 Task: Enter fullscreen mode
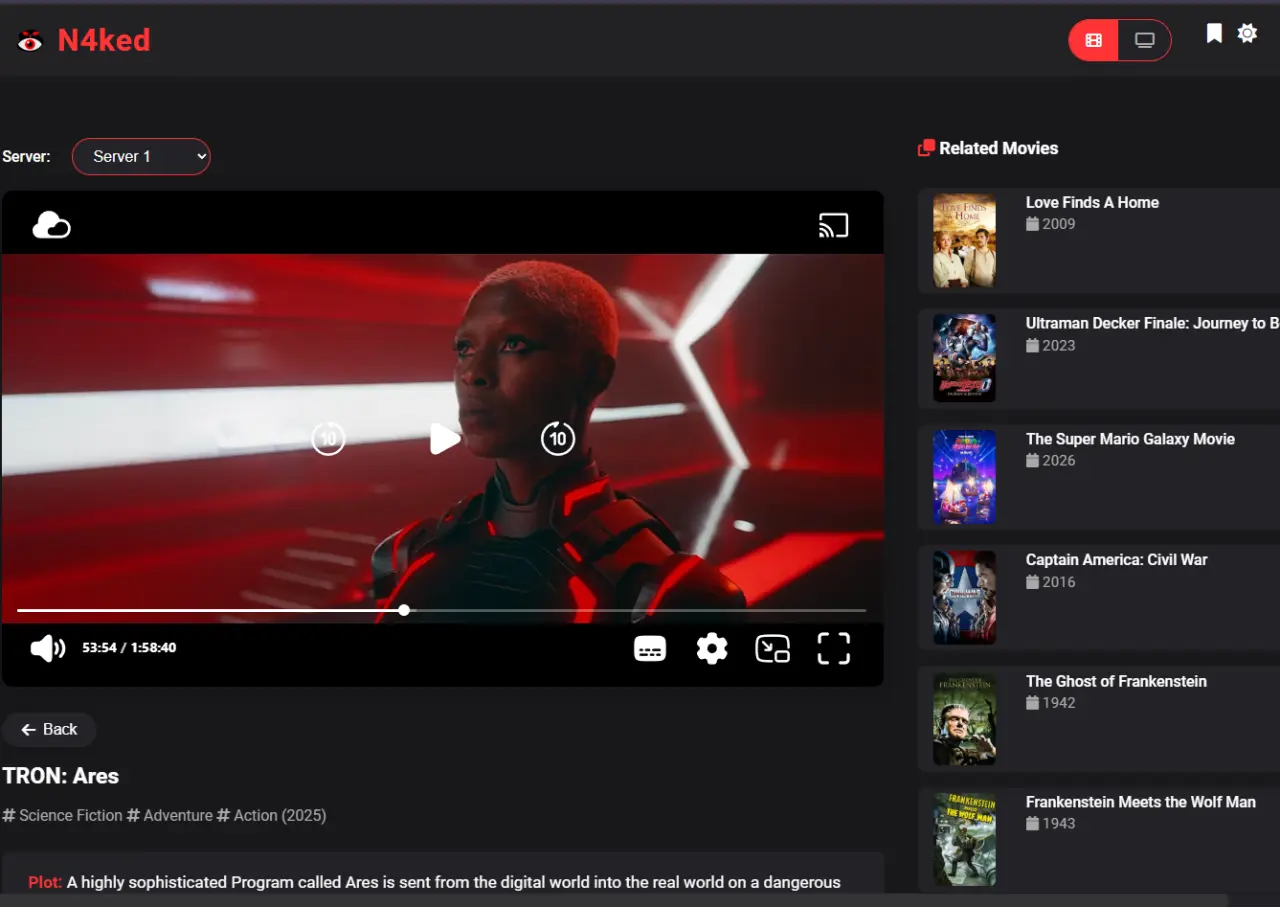(834, 649)
